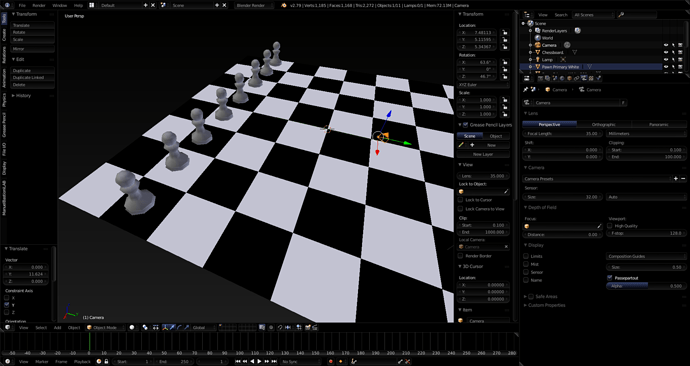This screenshot has width=690, height=366.
Task: Open the Window menu
Action: click(59, 5)
